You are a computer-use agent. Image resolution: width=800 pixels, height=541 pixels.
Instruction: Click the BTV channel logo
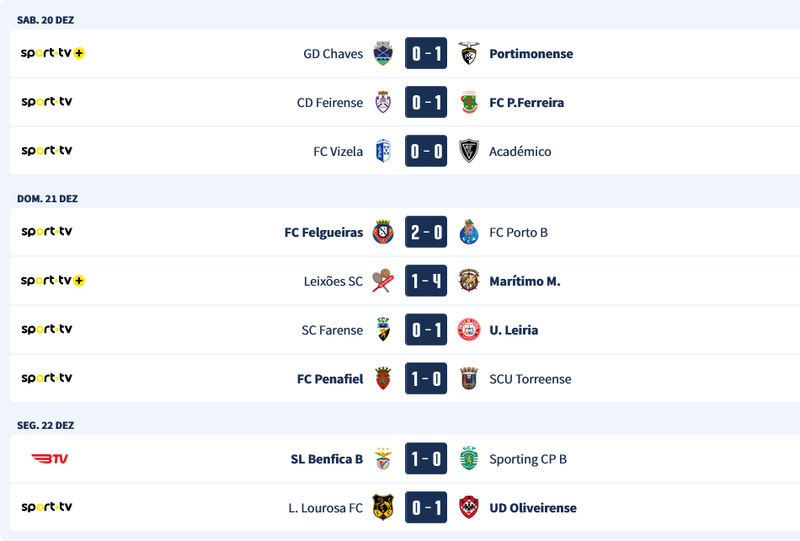(x=49, y=459)
